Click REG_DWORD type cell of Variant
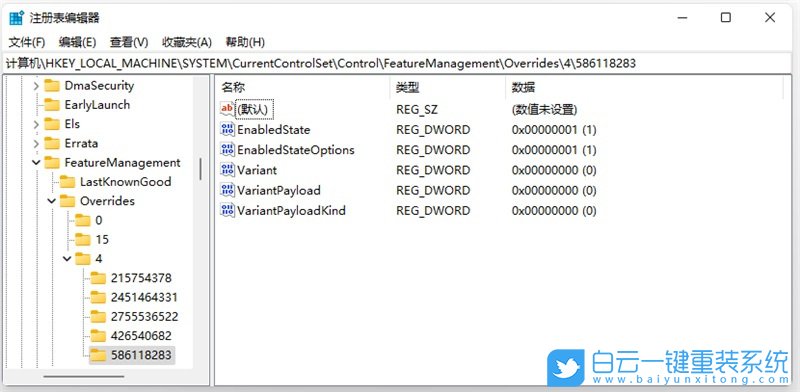 433,170
